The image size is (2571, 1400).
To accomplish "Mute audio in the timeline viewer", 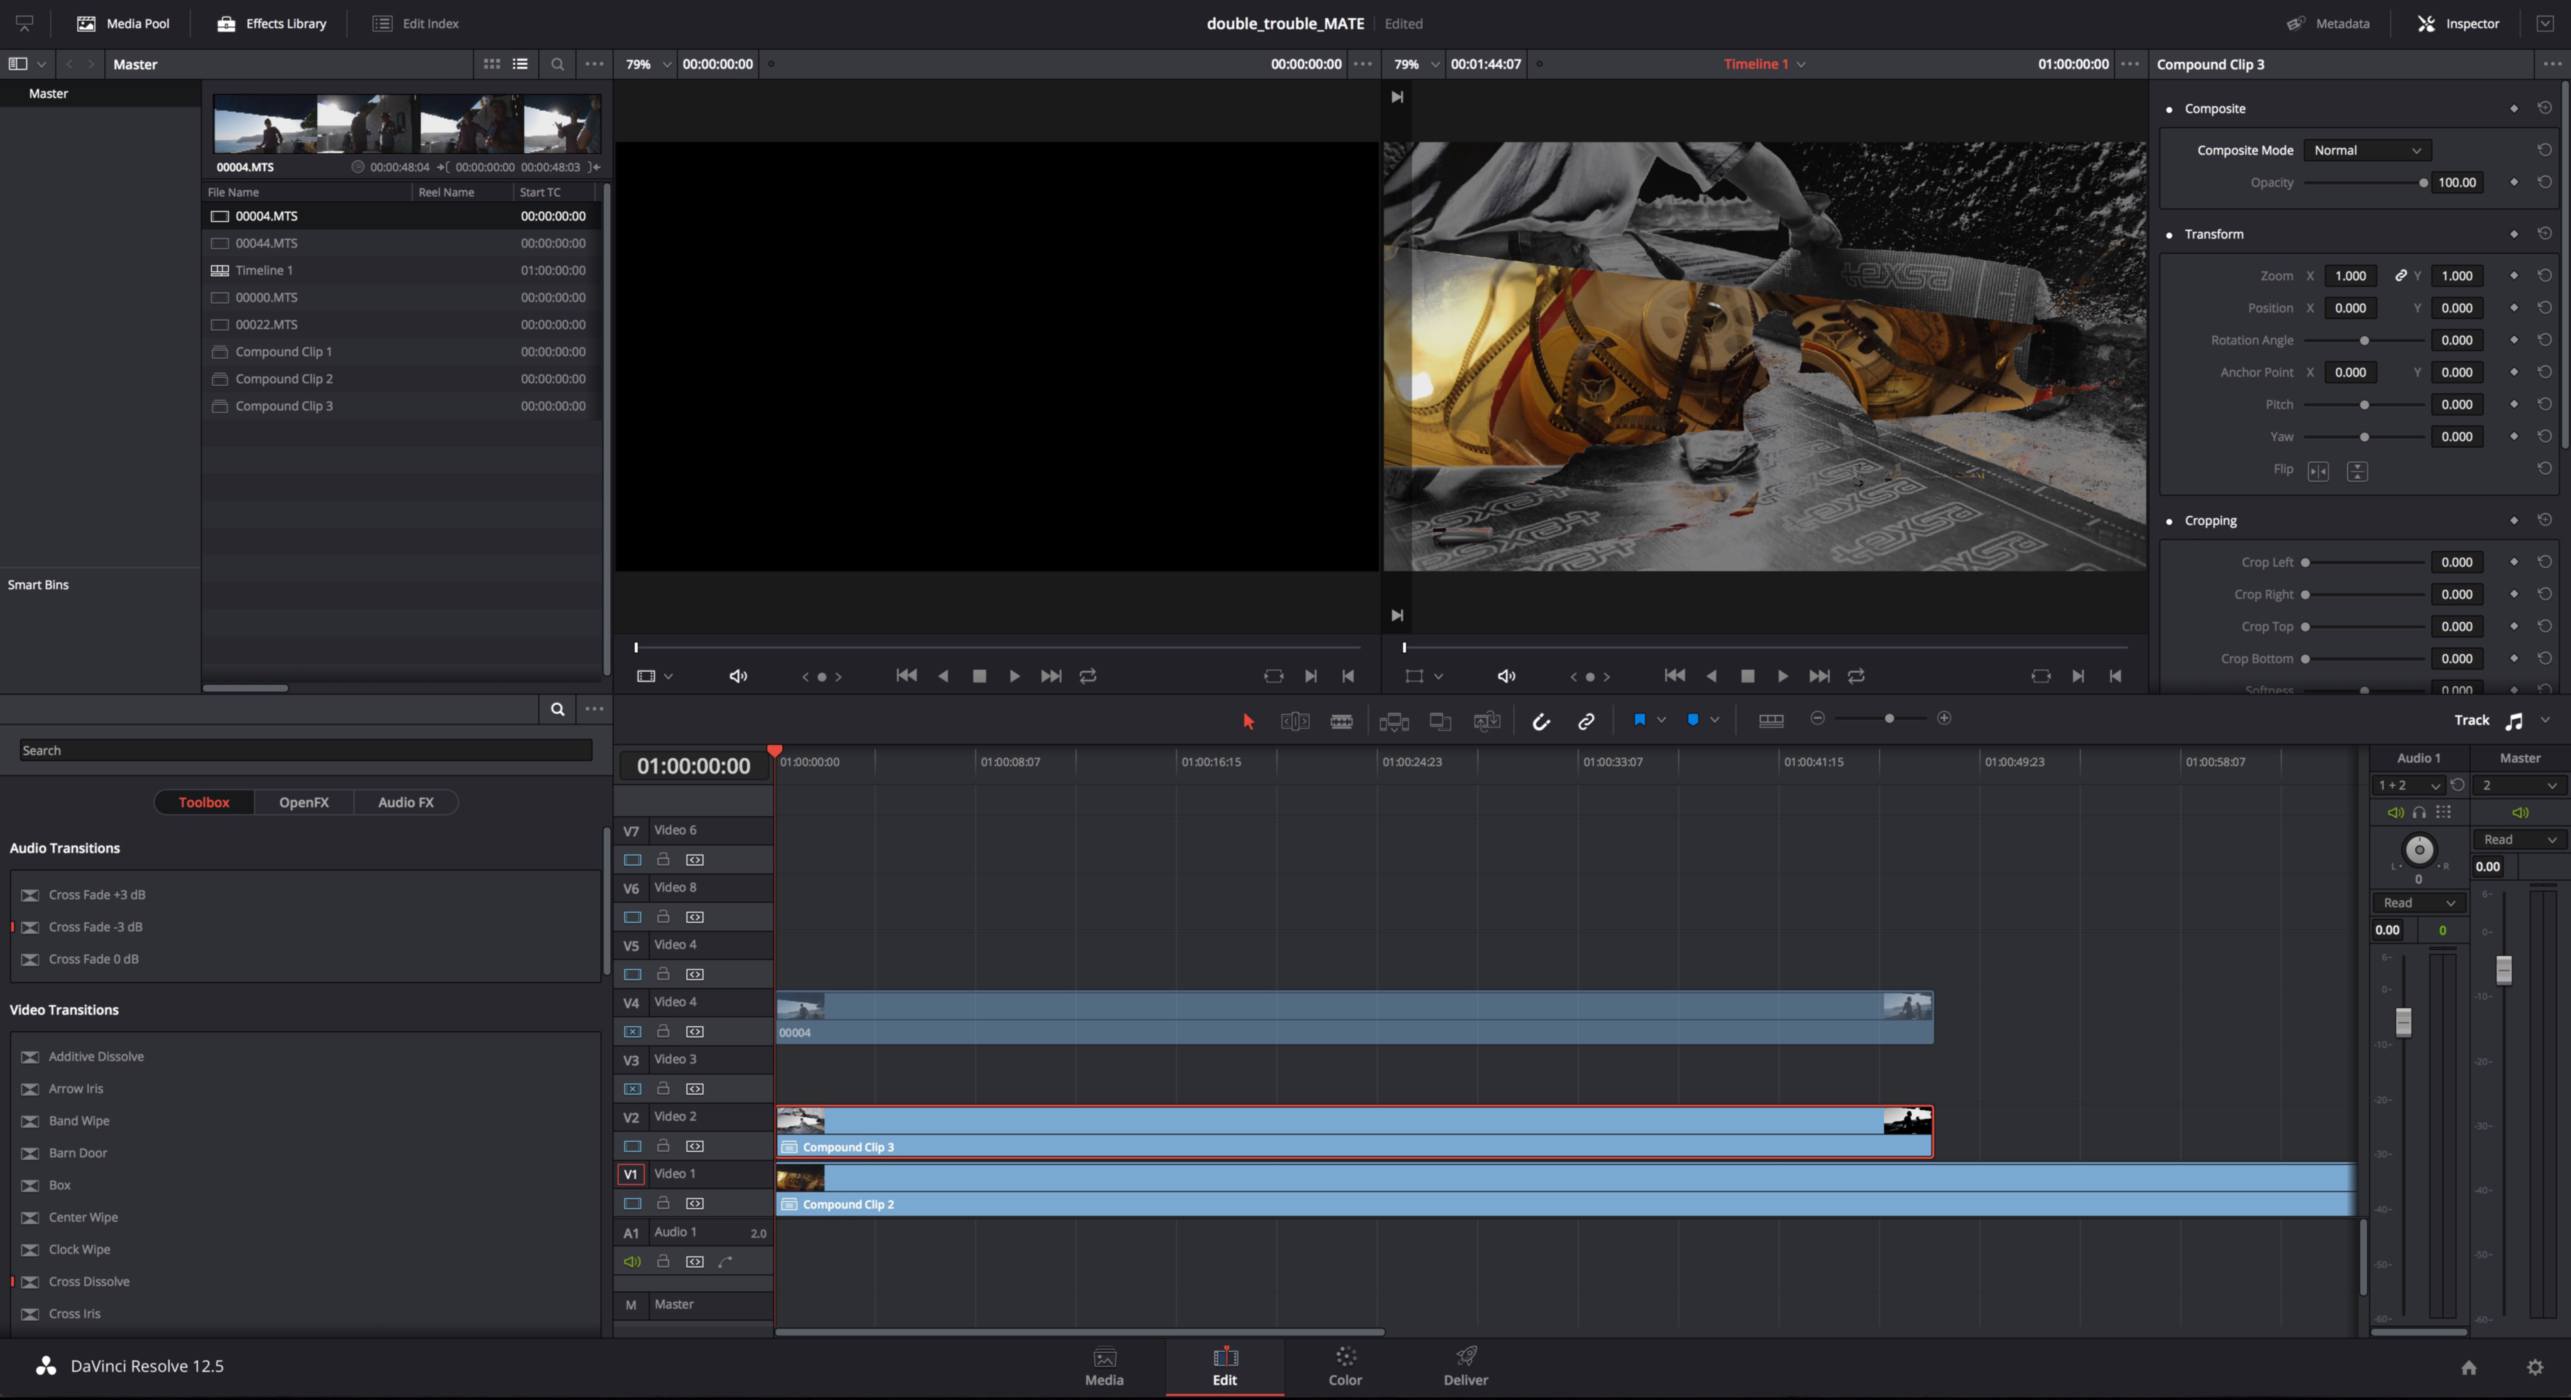I will 1506,677.
